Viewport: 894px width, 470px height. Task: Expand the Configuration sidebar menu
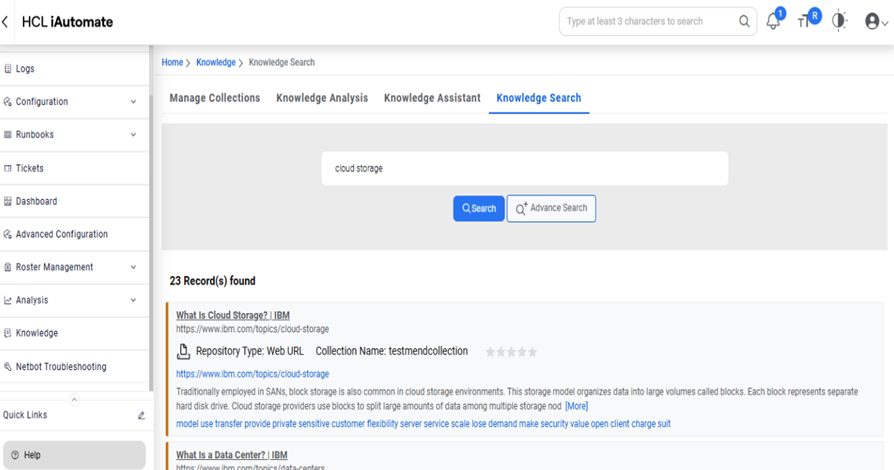[x=133, y=102]
